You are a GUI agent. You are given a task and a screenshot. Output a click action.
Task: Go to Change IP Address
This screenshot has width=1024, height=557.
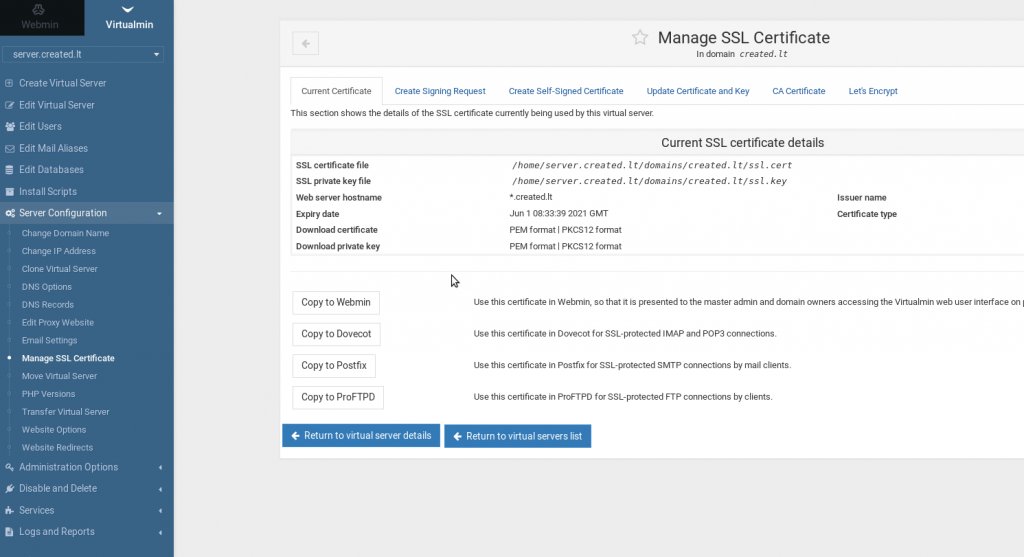point(58,251)
